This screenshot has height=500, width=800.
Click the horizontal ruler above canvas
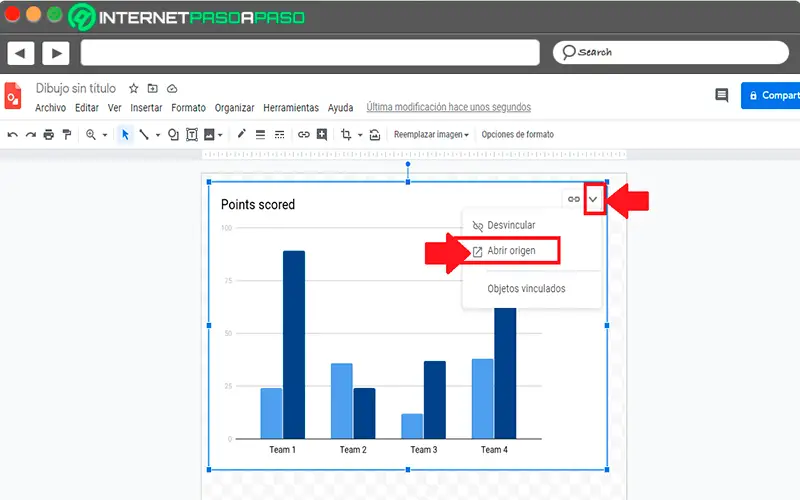[x=414, y=154]
